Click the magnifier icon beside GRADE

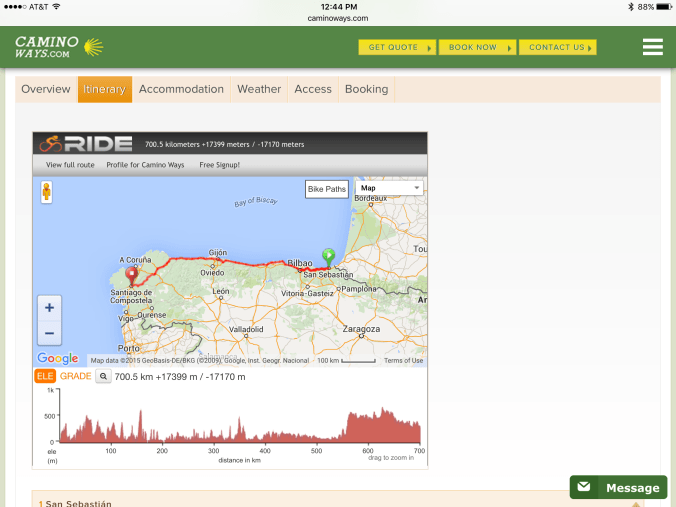pos(103,377)
